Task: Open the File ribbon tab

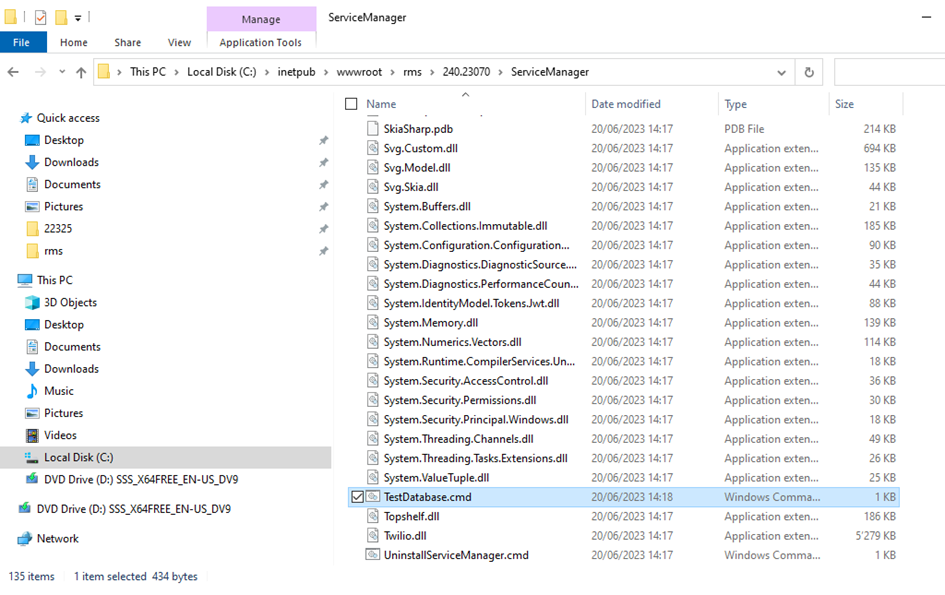Action: click(22, 42)
